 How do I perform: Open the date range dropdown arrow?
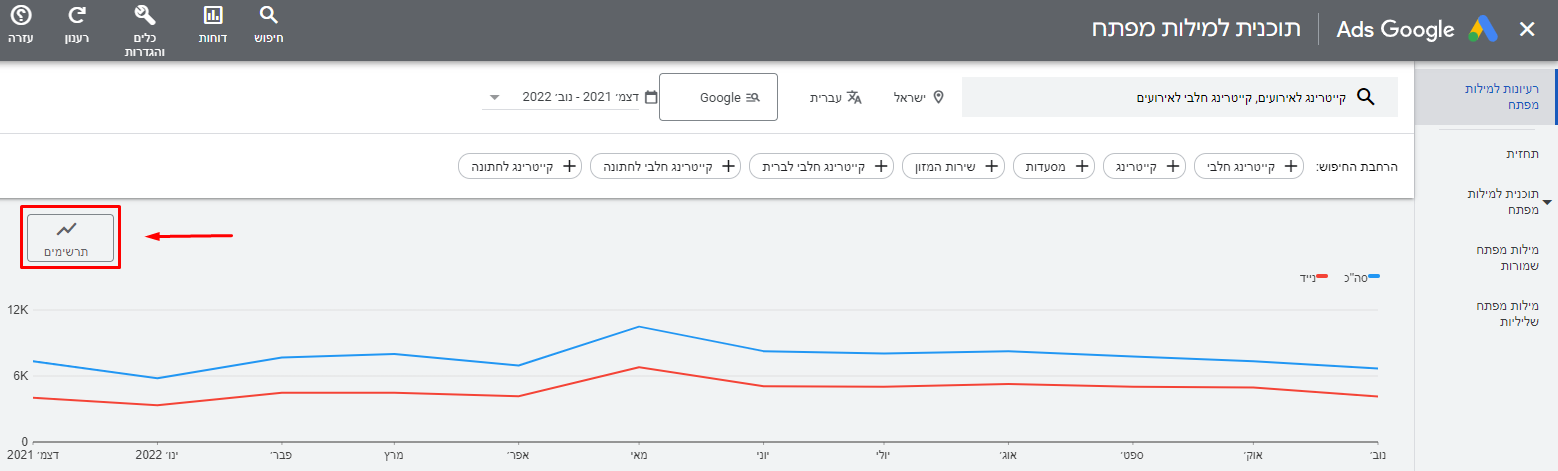pyautogui.click(x=494, y=98)
